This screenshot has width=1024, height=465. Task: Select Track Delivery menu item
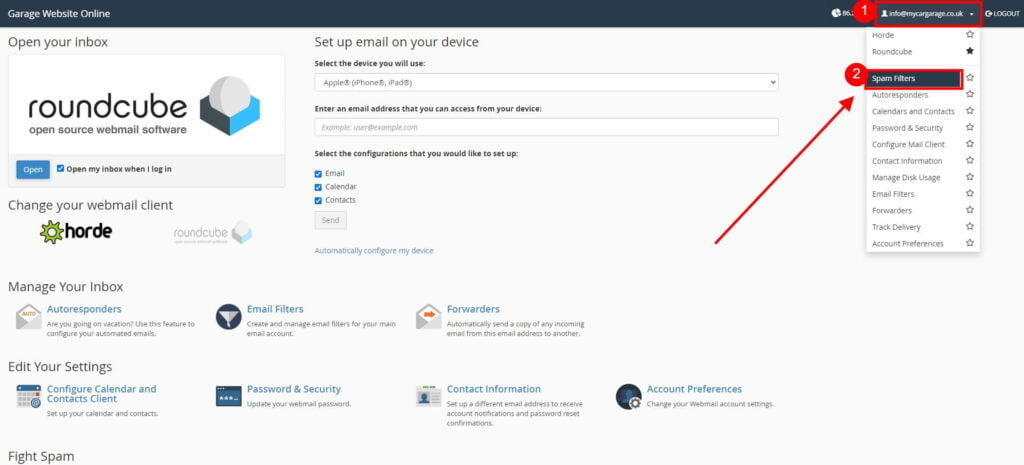pos(896,227)
